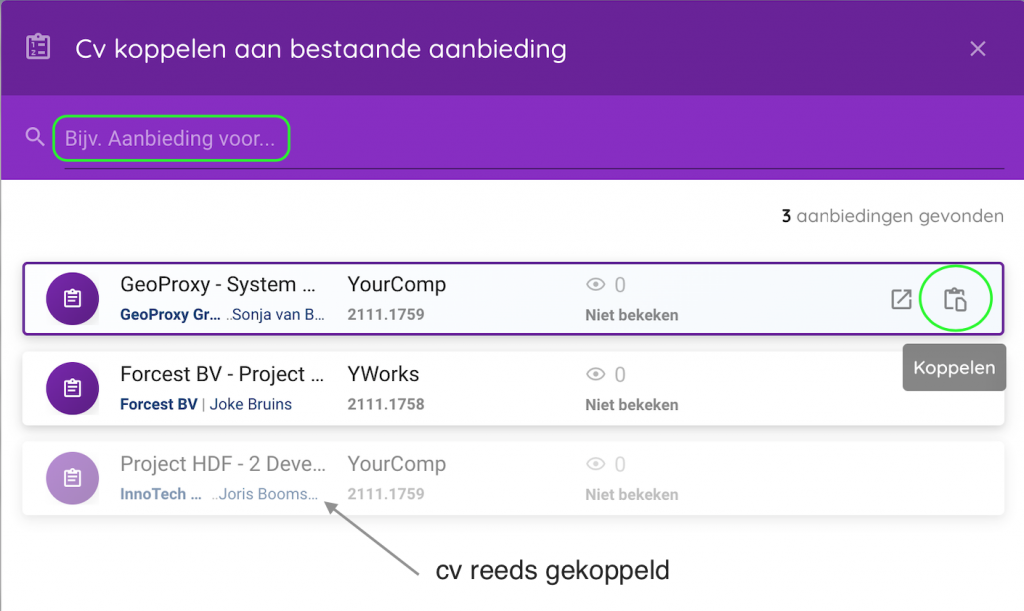
Task: Click the Koppelen tooltip label
Action: tap(954, 367)
